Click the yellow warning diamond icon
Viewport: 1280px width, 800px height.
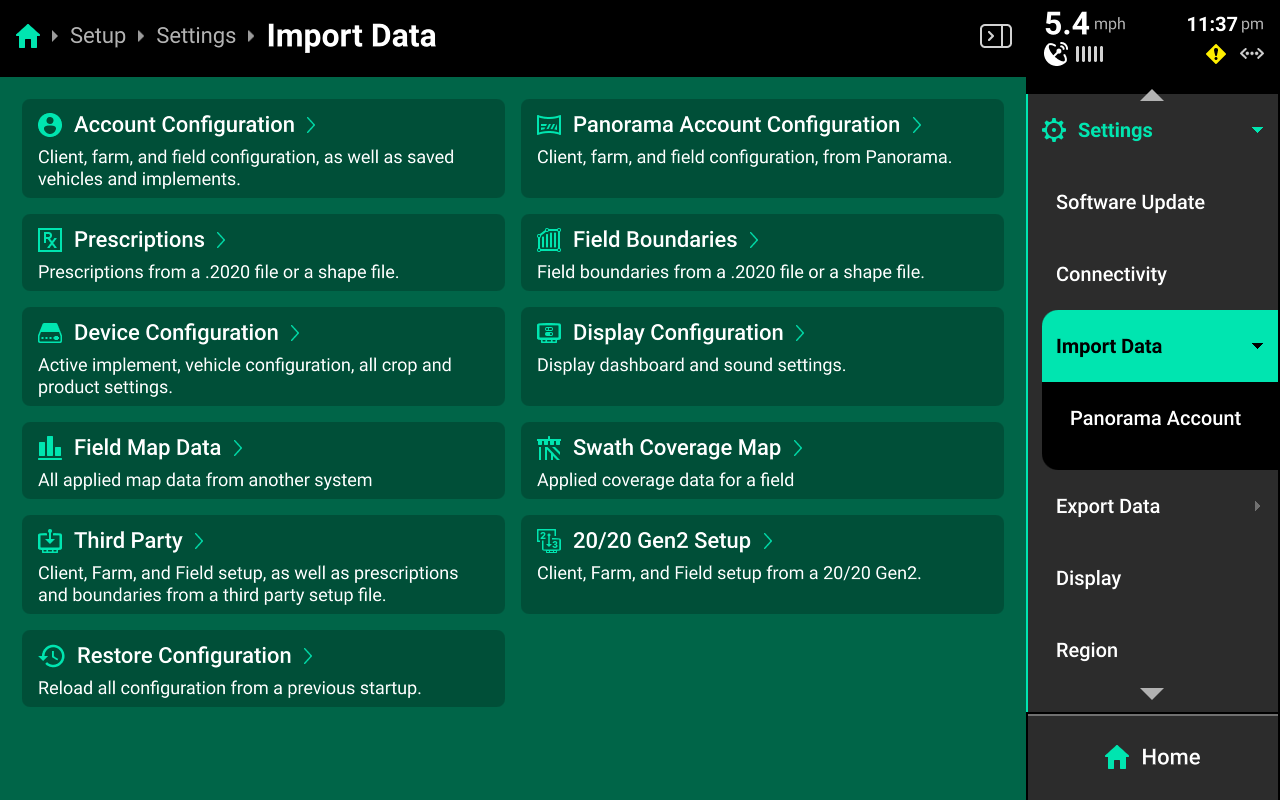(1216, 54)
